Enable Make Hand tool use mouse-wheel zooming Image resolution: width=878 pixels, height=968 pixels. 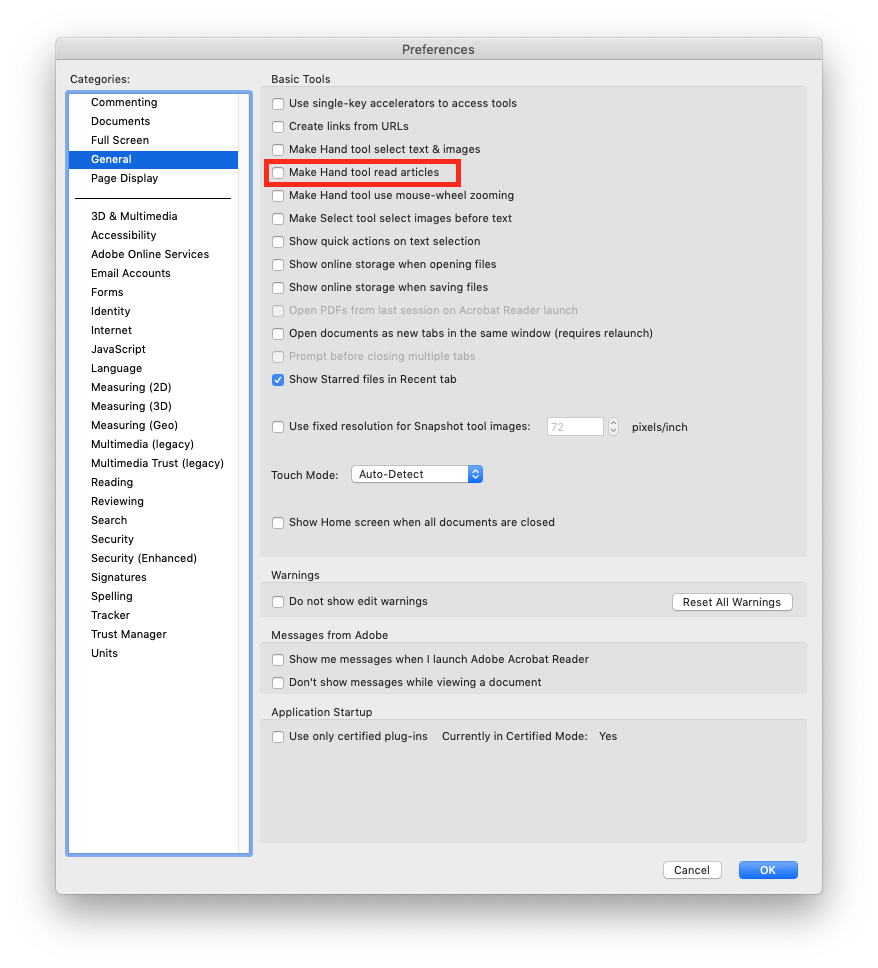[278, 196]
